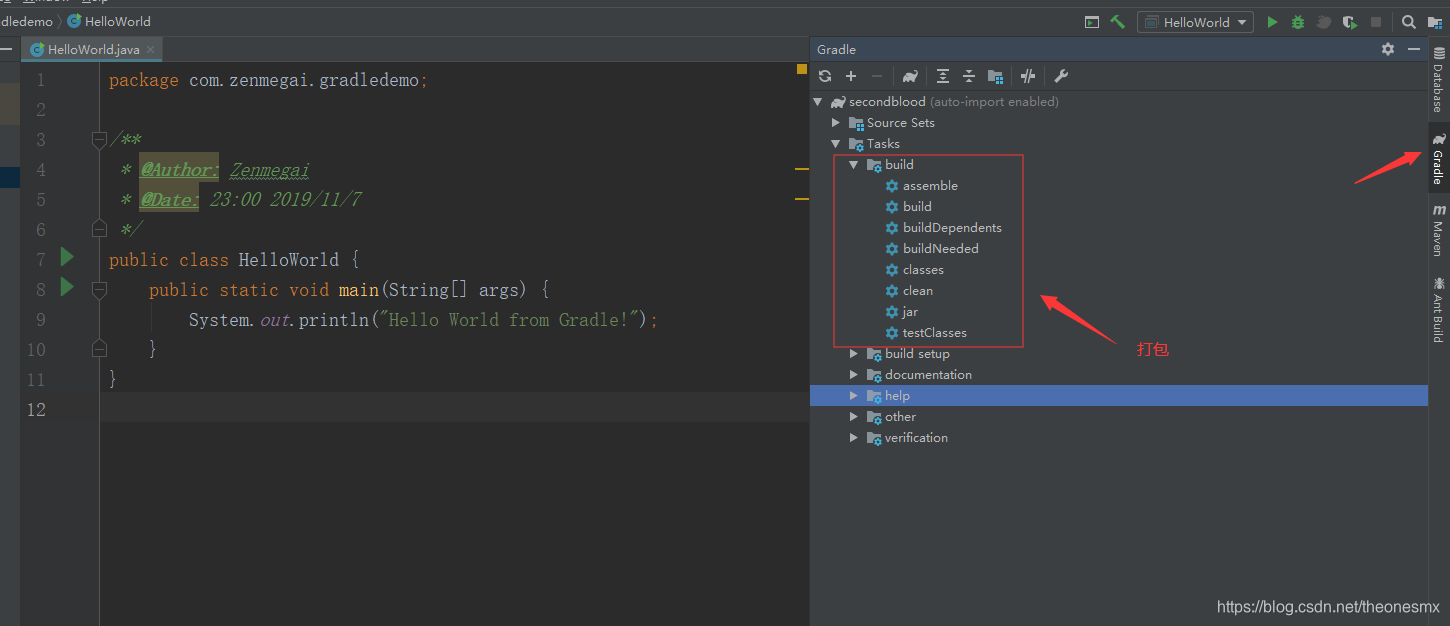Place cursor on empty line 12

[454, 409]
